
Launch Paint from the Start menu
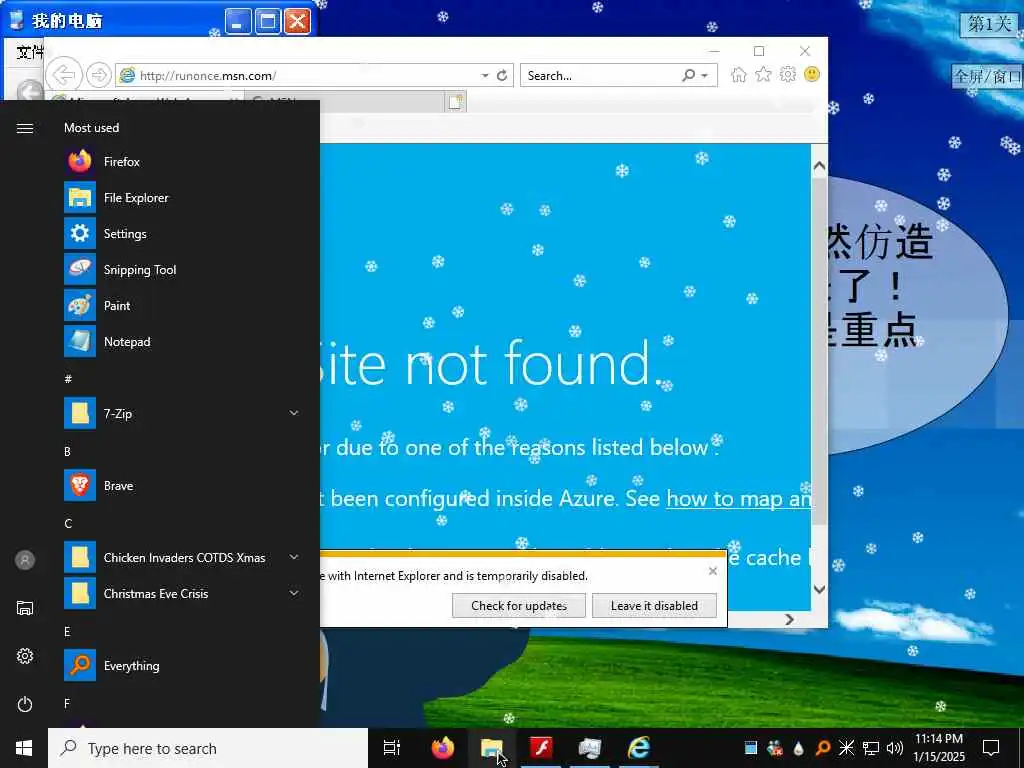(x=182, y=305)
